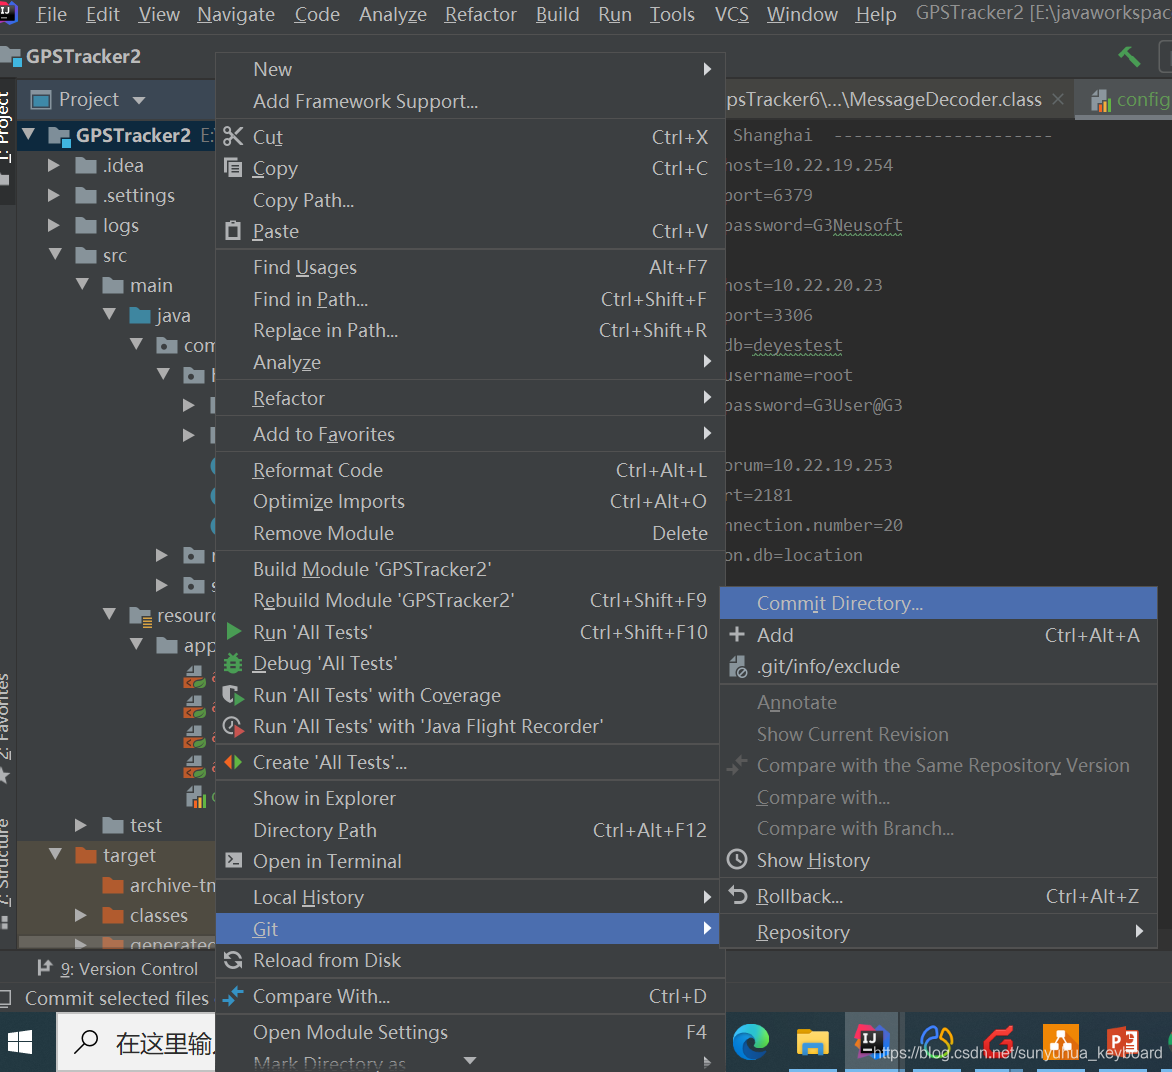
Task: Open the 9: Version Control tool window
Action: pos(118,969)
